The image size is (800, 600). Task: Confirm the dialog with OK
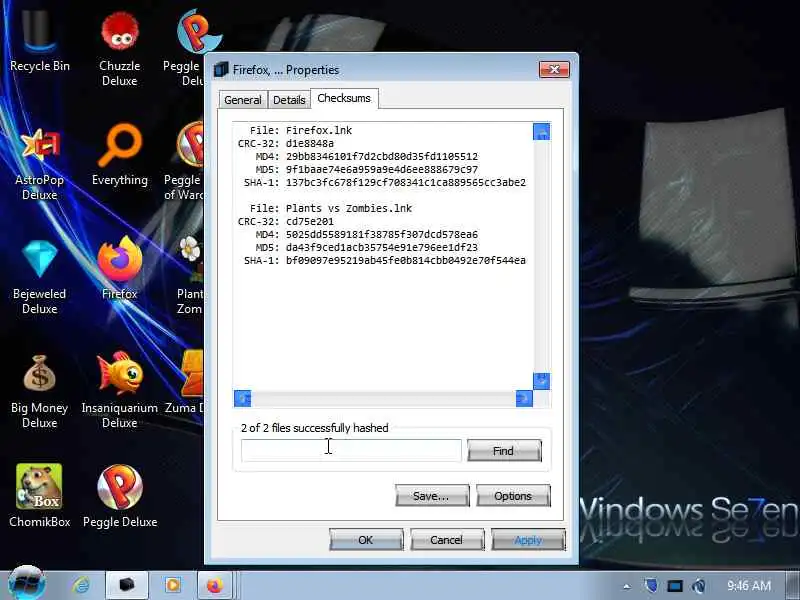pos(366,540)
